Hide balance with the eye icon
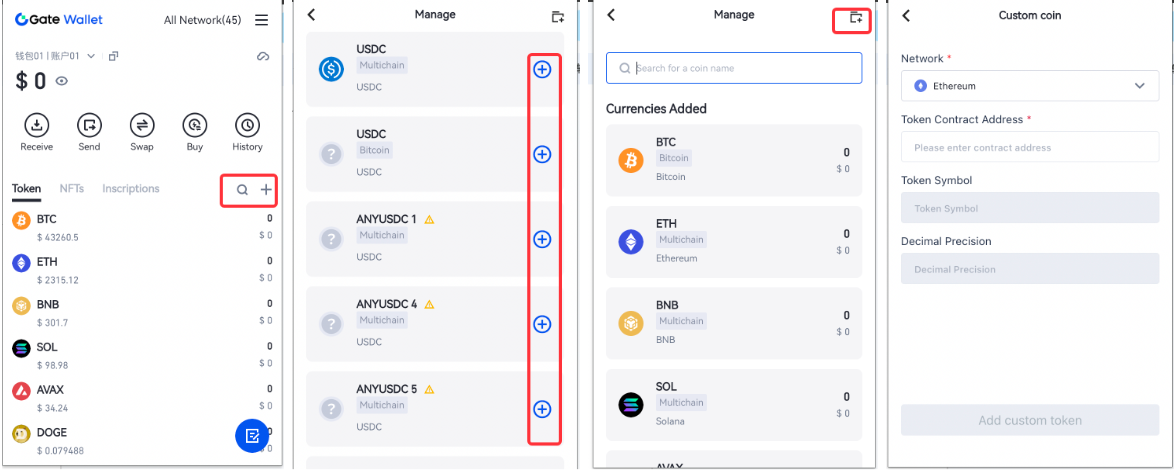1174x470 pixels. click(x=62, y=81)
